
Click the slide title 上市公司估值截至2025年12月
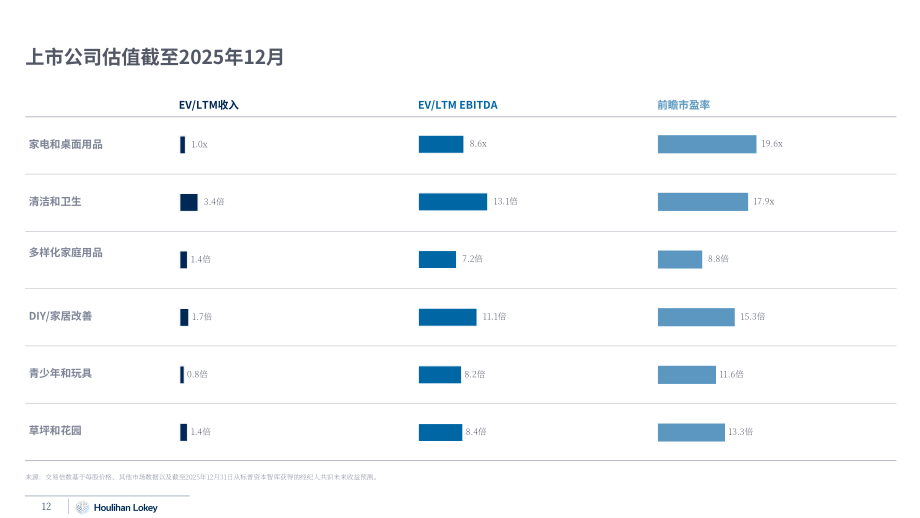coord(155,57)
